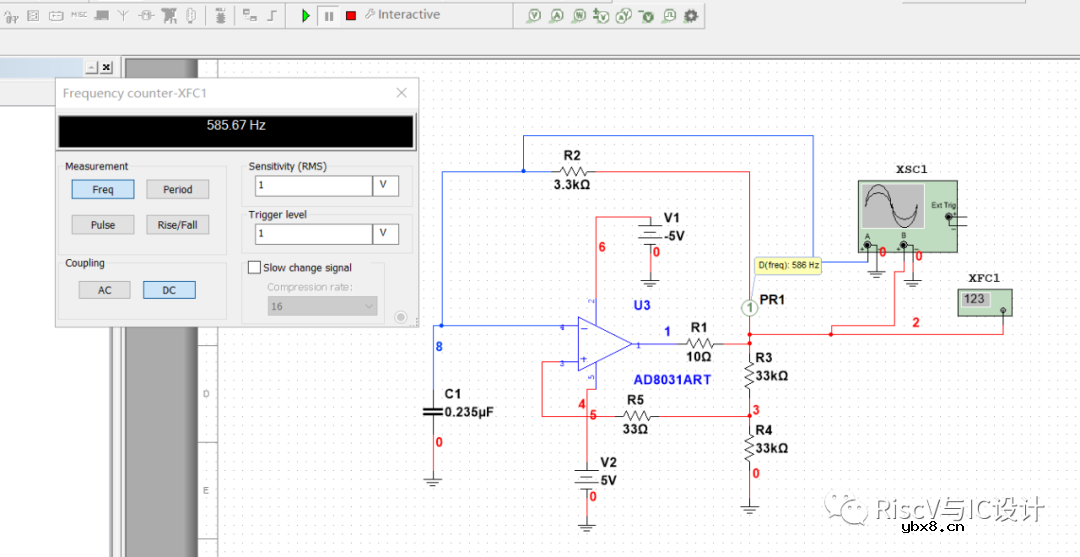The width and height of the screenshot is (1080, 557).
Task: Select DC coupling mode
Action: tap(168, 290)
